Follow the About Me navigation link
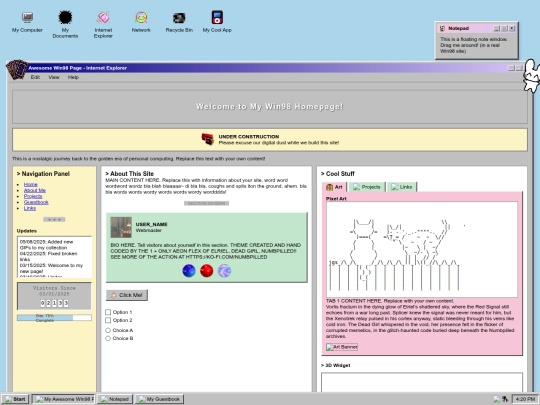Viewport: 540px width, 405px height. point(35,190)
